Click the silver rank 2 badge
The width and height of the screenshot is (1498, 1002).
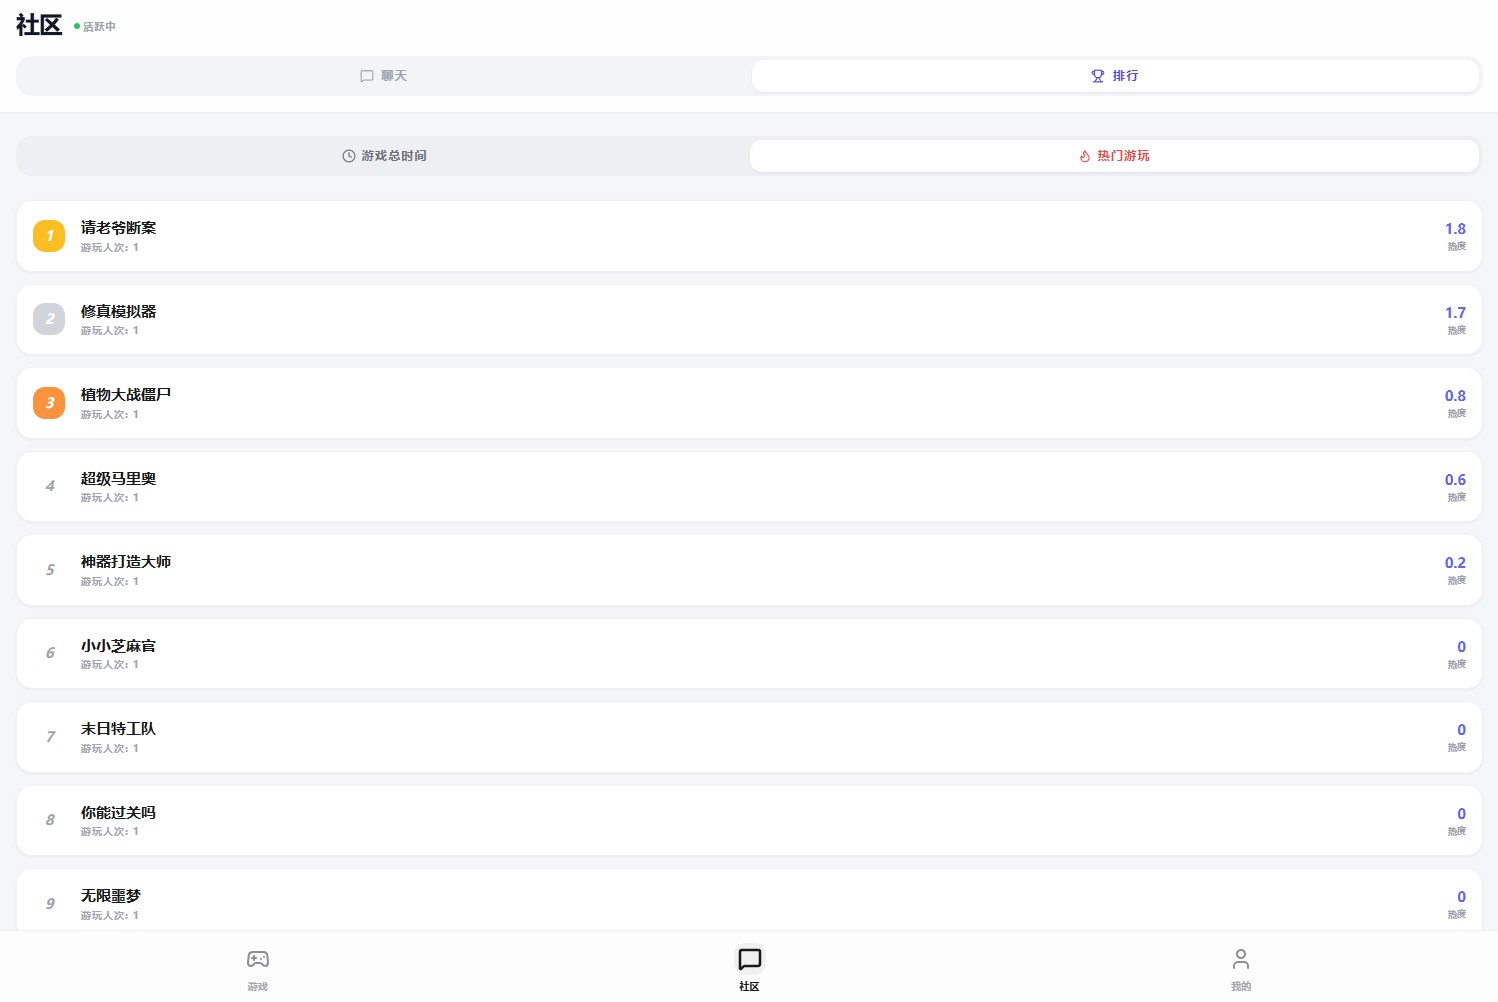click(49, 319)
